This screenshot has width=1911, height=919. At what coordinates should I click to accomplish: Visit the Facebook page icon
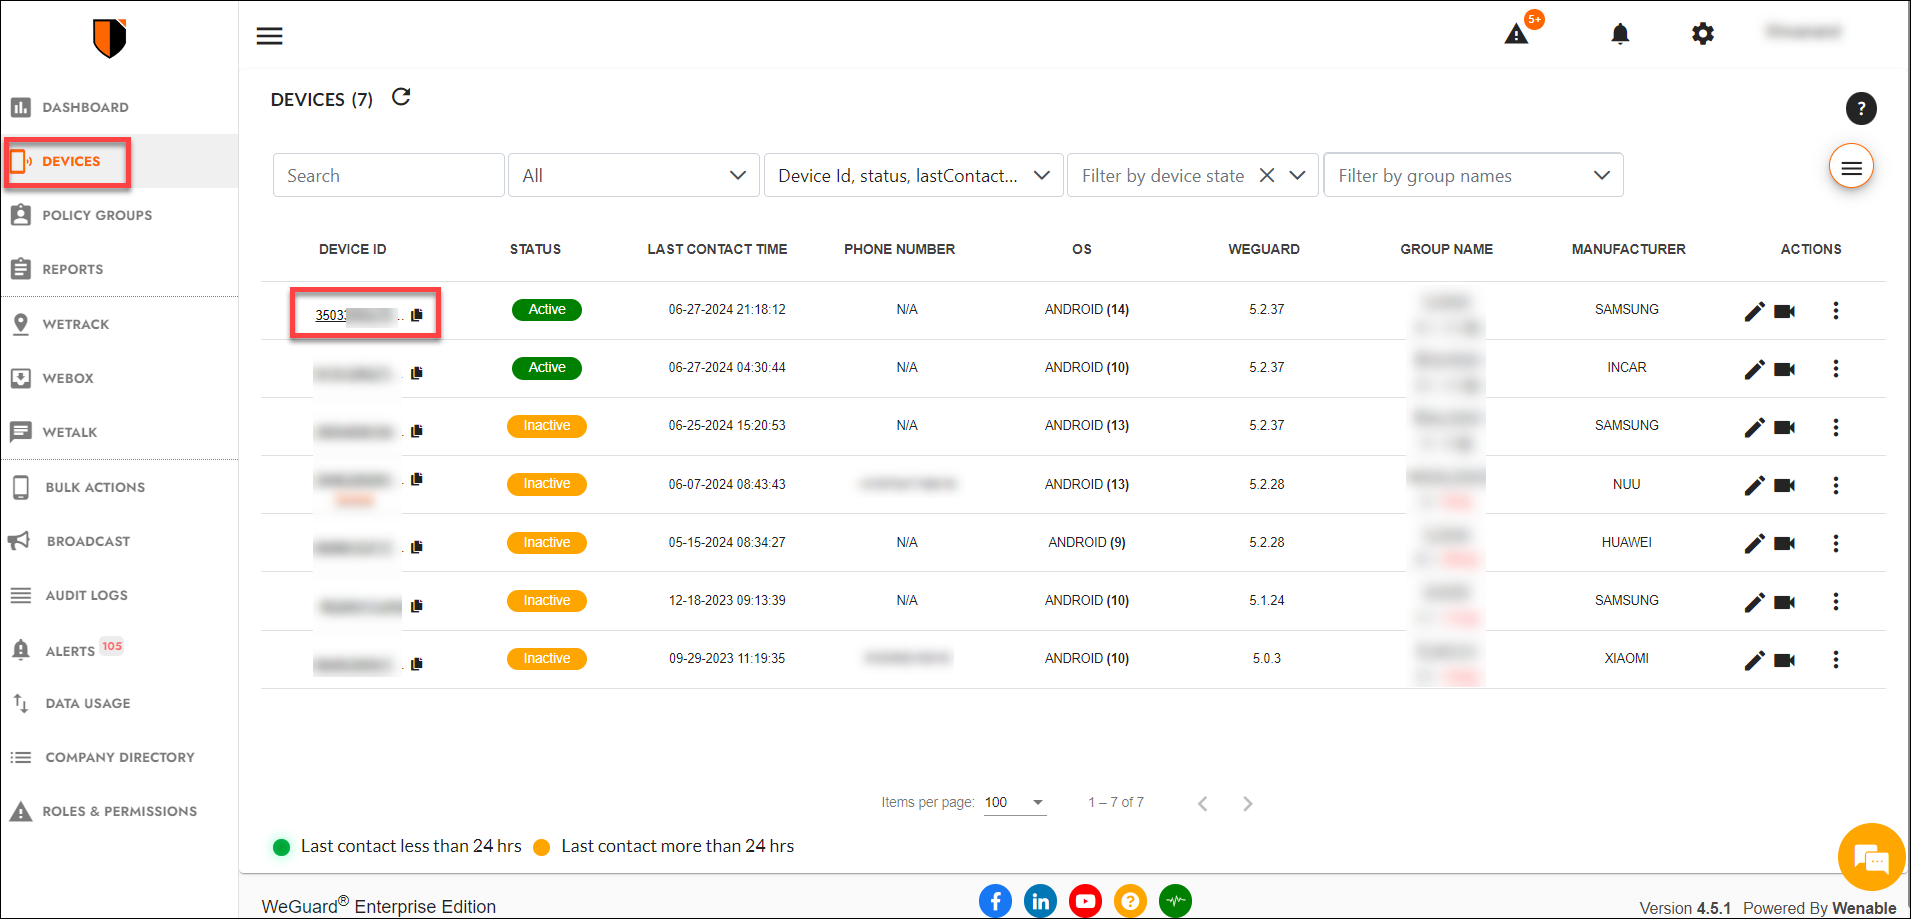995,901
